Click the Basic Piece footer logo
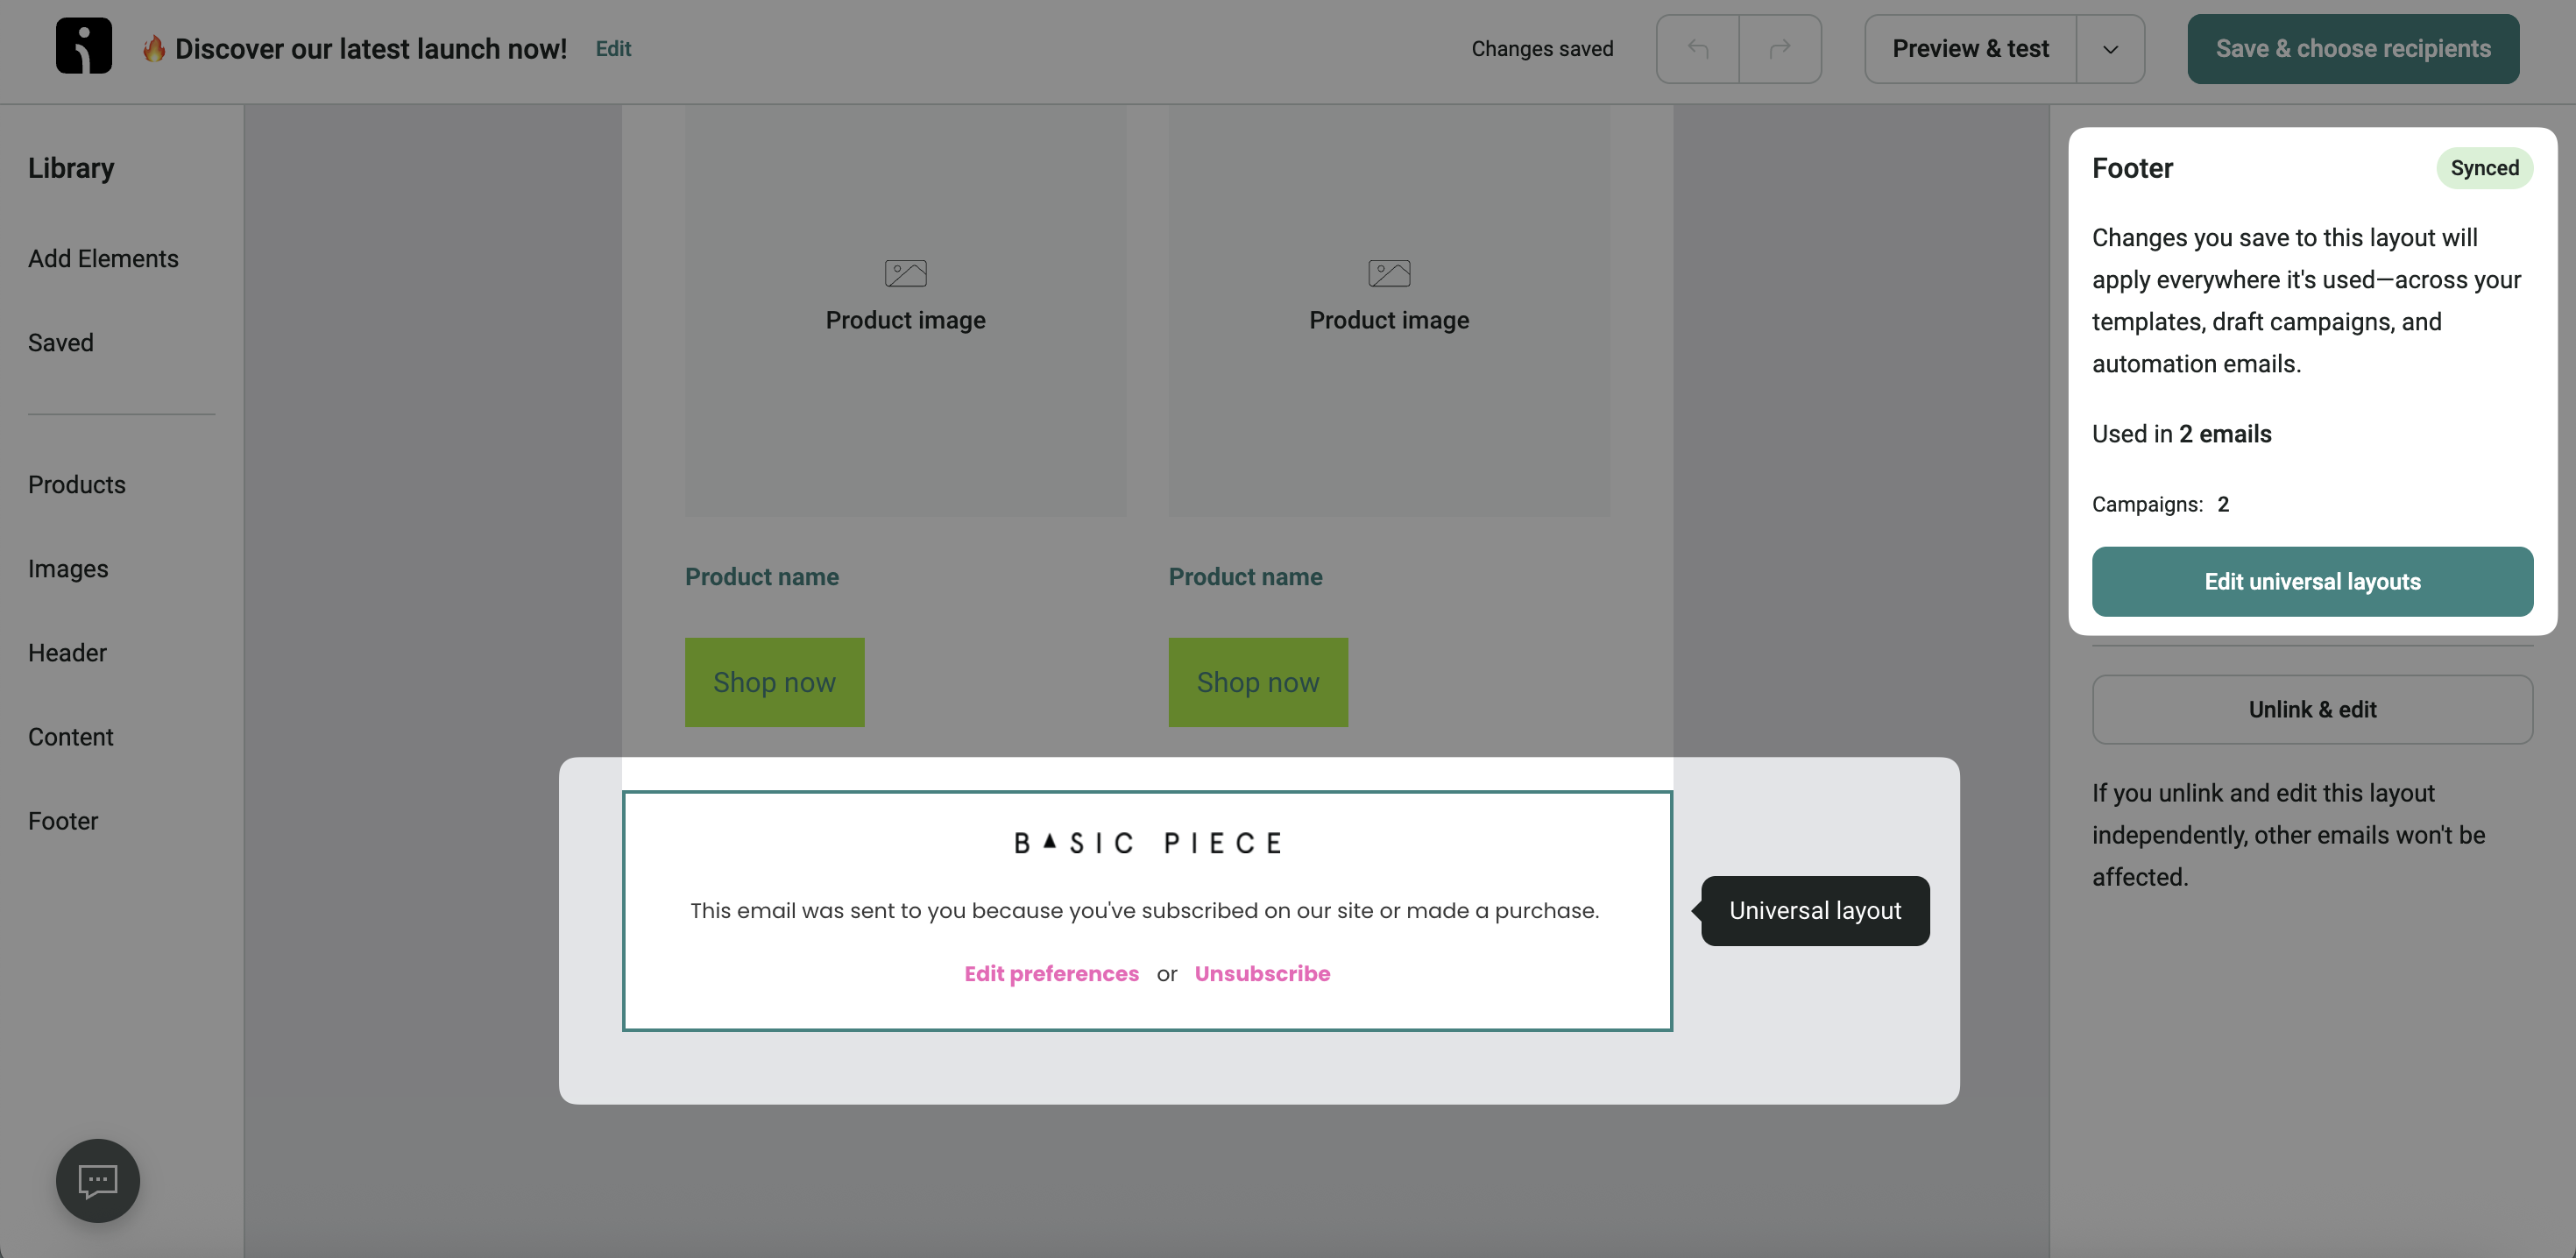 (x=1147, y=843)
